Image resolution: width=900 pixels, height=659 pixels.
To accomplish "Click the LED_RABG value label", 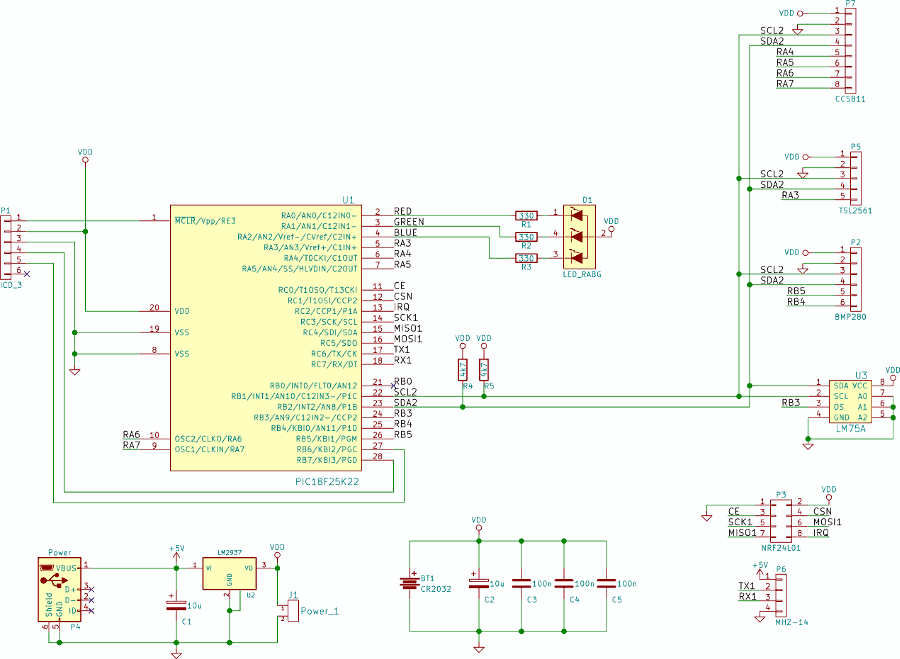I will (582, 274).
